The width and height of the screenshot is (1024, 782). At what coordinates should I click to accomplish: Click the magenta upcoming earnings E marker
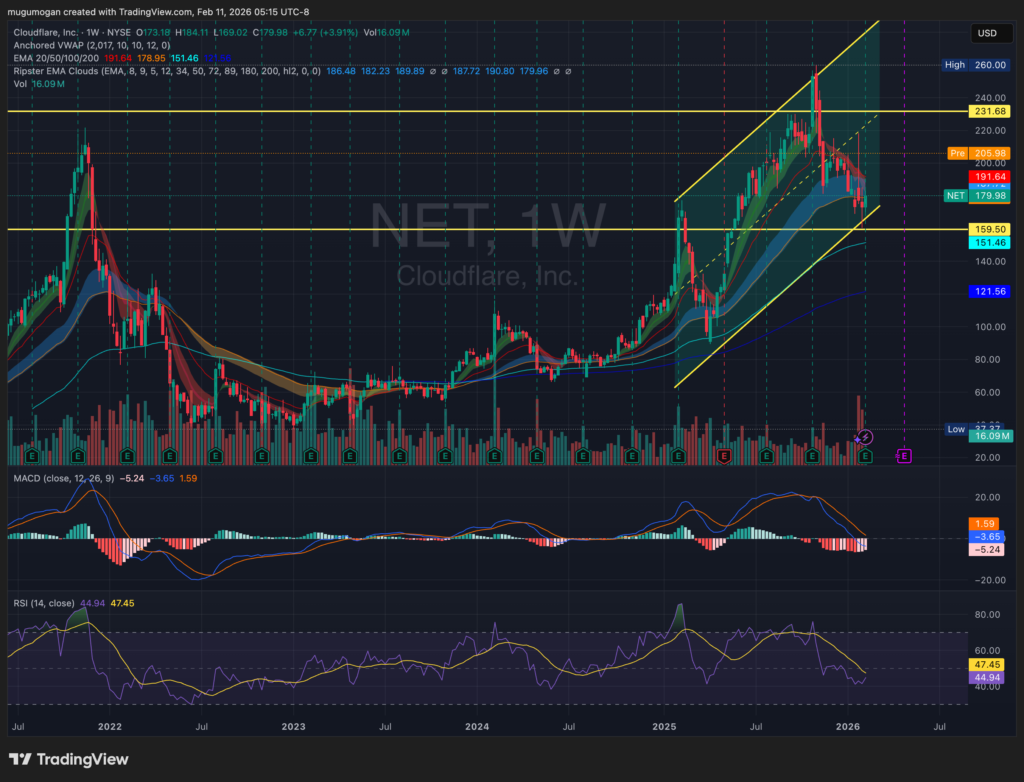pyautogui.click(x=904, y=456)
